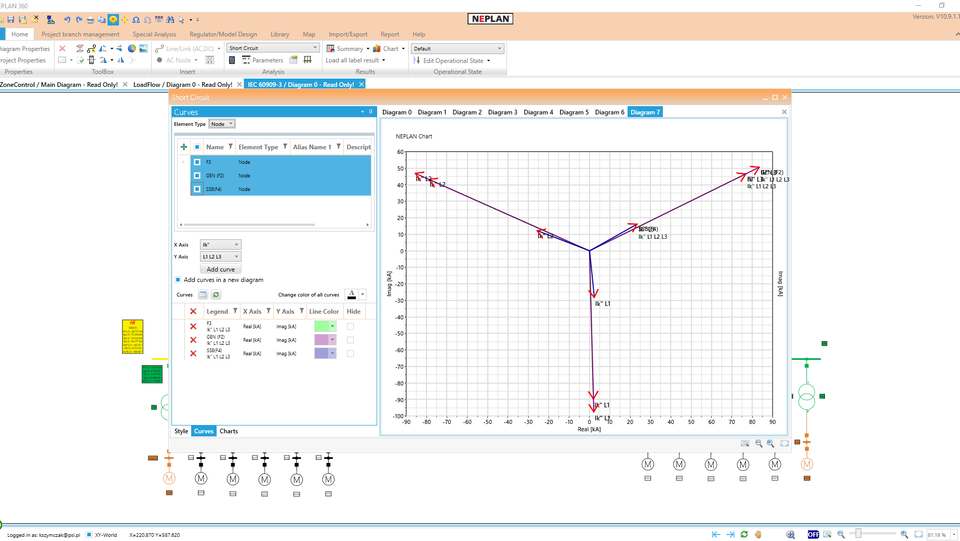The image size is (960, 541).
Task: Click the red X header to delete all curves
Action: coord(193,312)
